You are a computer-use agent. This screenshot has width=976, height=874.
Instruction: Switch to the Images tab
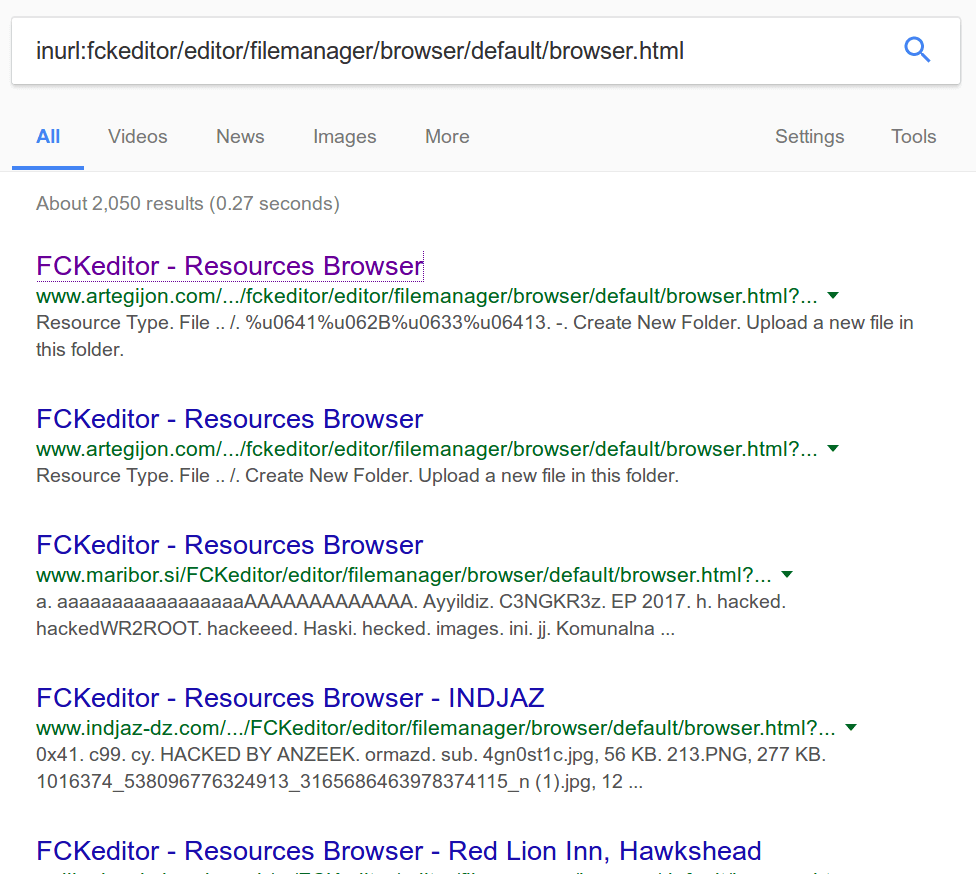(344, 137)
